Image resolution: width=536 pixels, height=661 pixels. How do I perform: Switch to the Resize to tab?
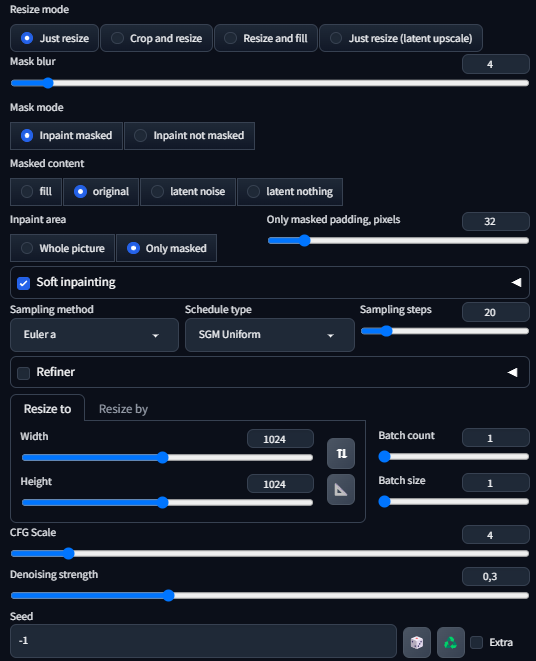[x=48, y=409]
